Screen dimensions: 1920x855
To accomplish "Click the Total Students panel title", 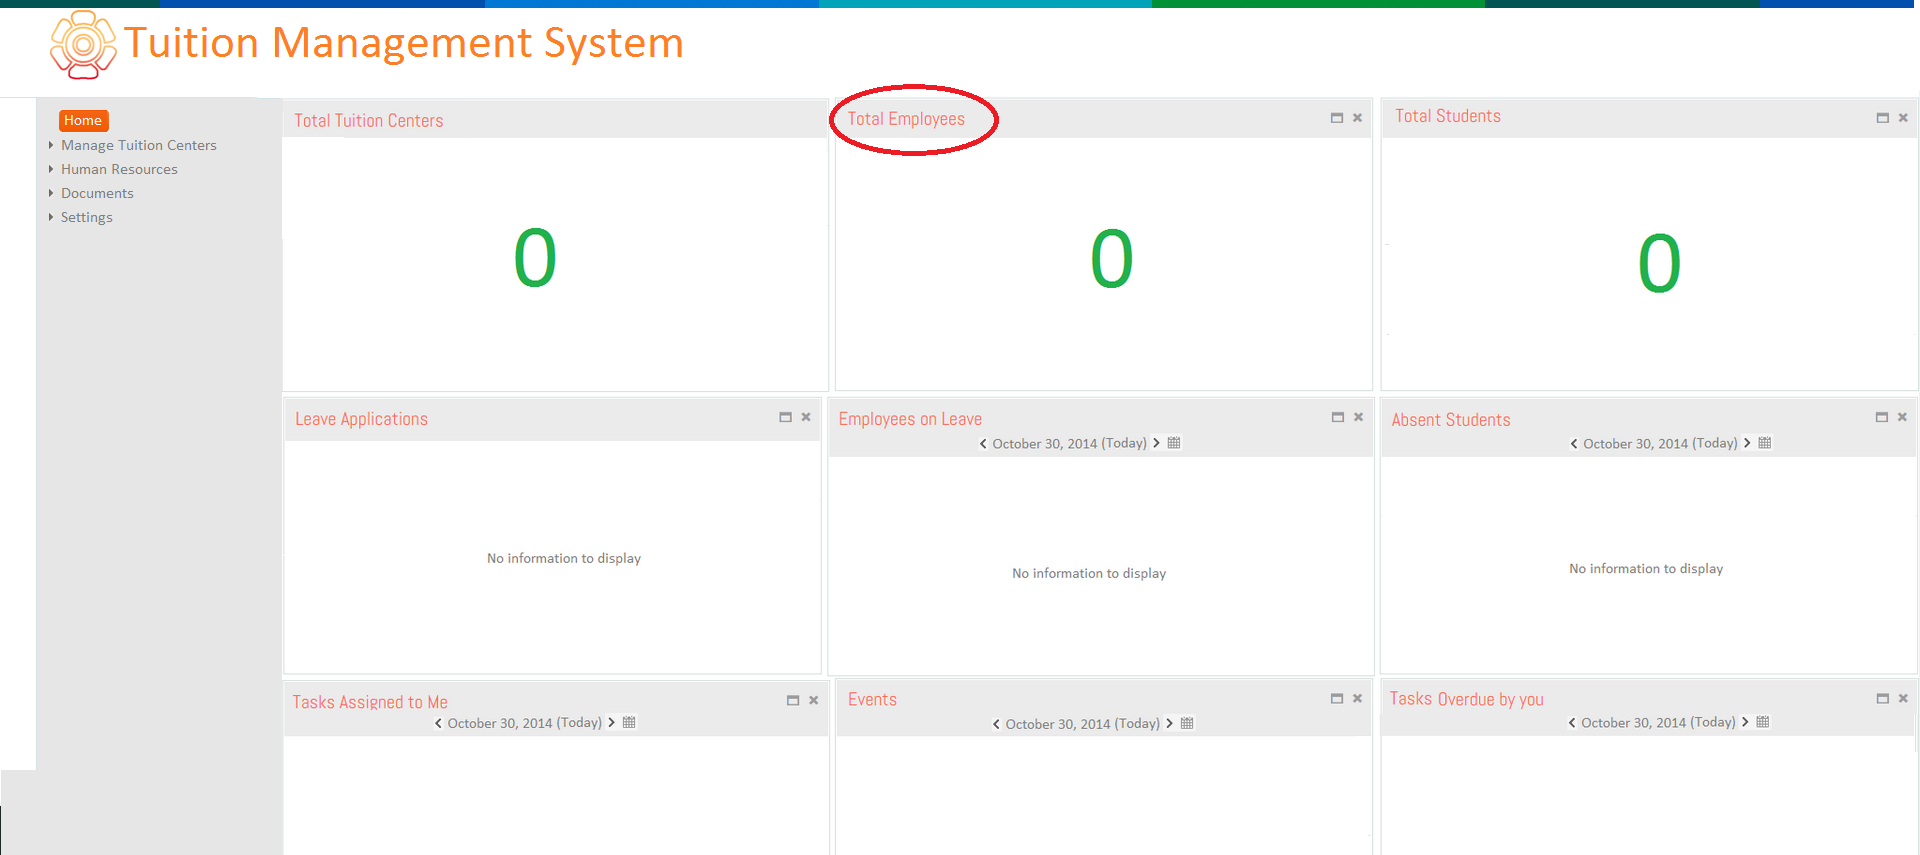I will [1448, 117].
